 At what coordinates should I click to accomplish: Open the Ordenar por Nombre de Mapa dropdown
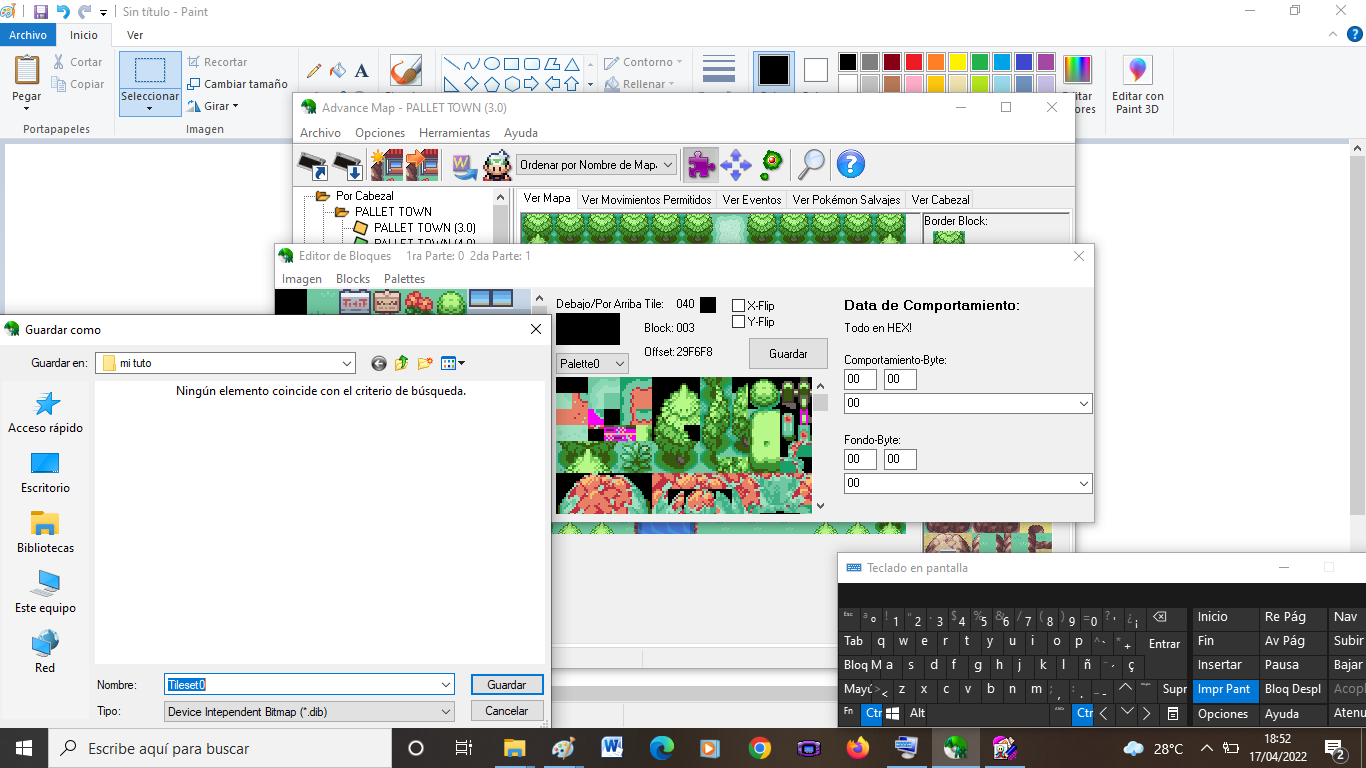coord(597,164)
